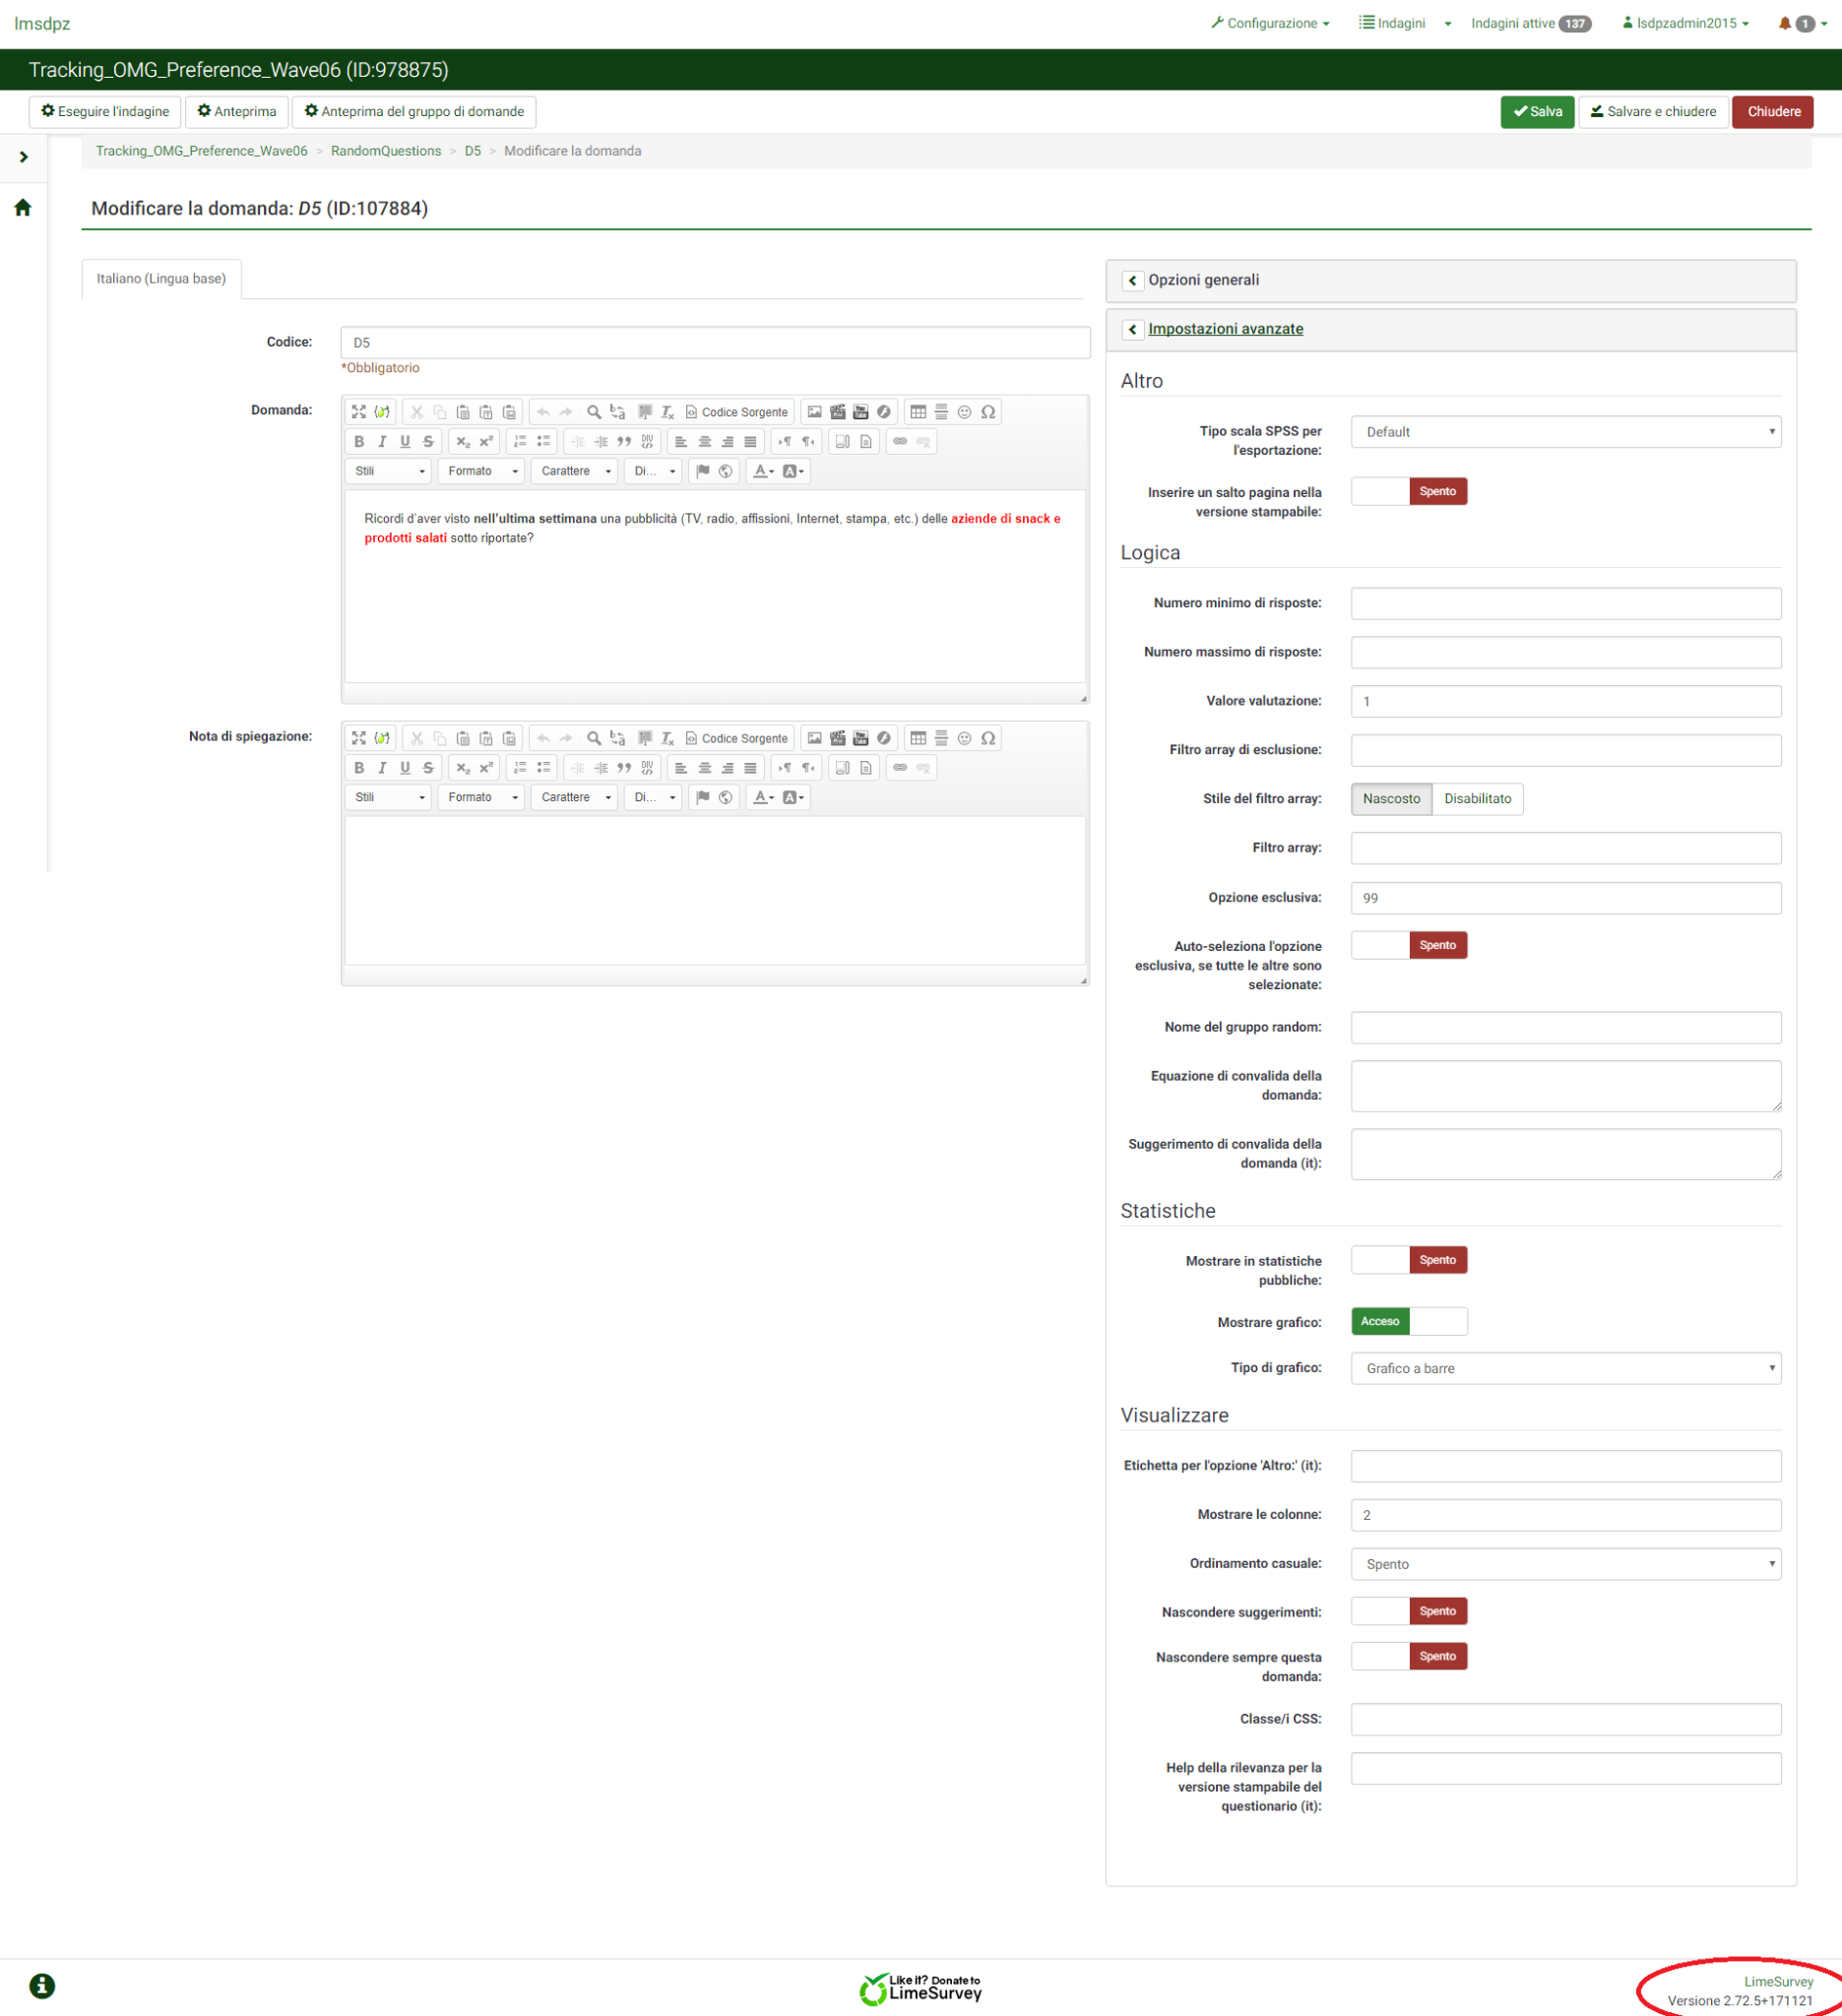1842x2016 pixels.
Task: Enable 'Nascondere suggerimenti' switch
Action: tap(1408, 1611)
